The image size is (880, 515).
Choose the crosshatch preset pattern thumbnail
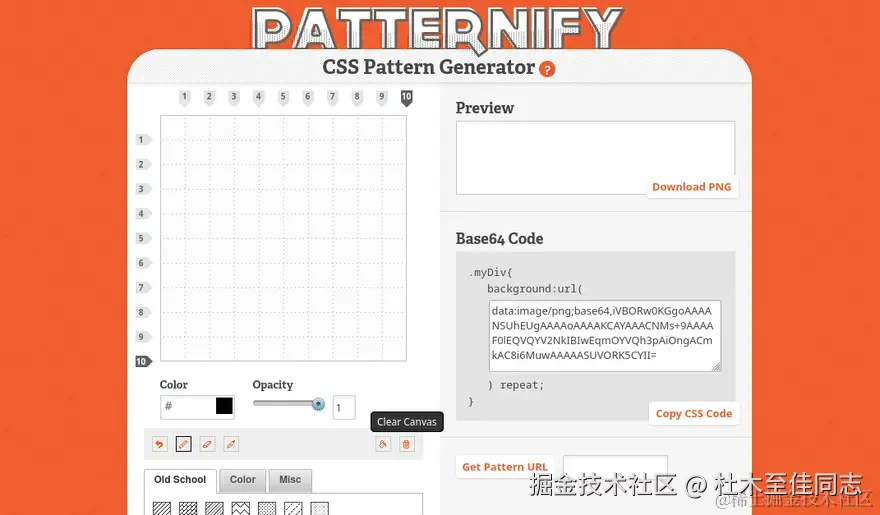(188, 508)
